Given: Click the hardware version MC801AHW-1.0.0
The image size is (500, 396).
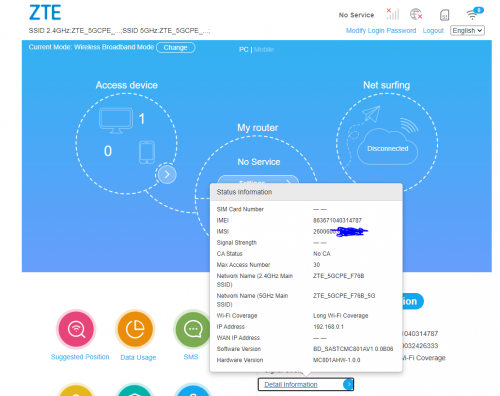Looking at the screenshot, I should coord(337,360).
